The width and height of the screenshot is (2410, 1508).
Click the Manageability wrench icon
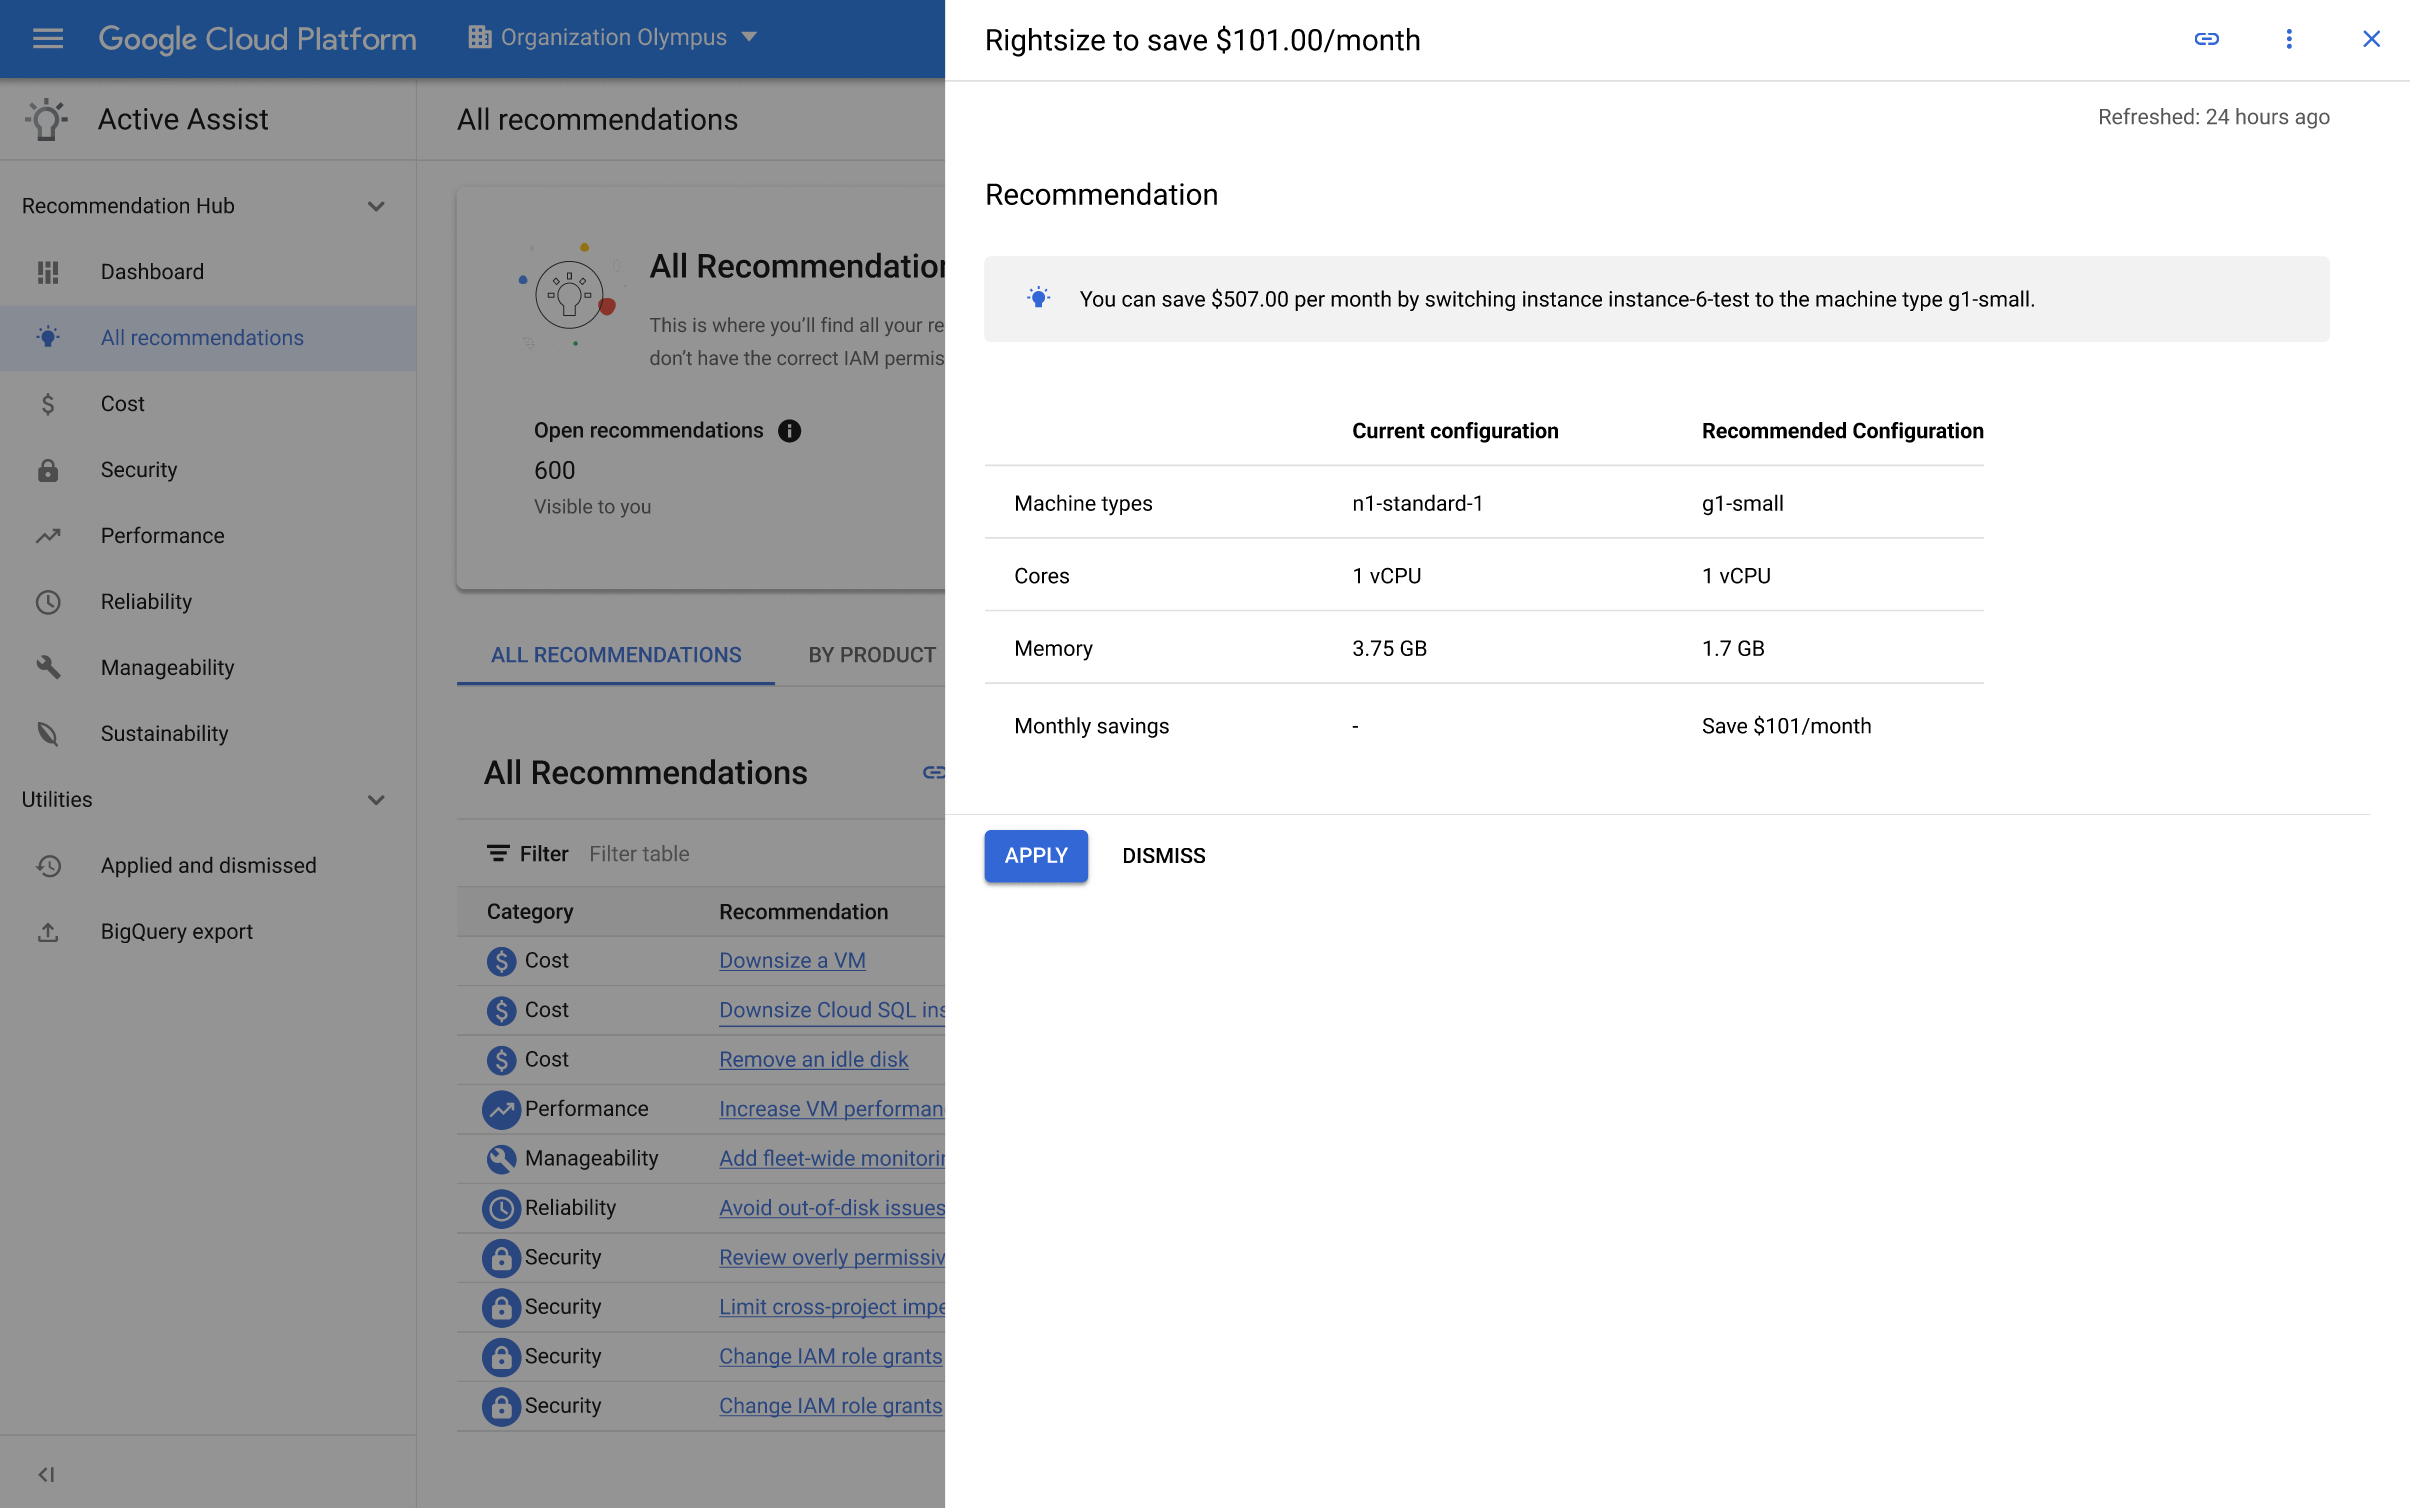(49, 667)
